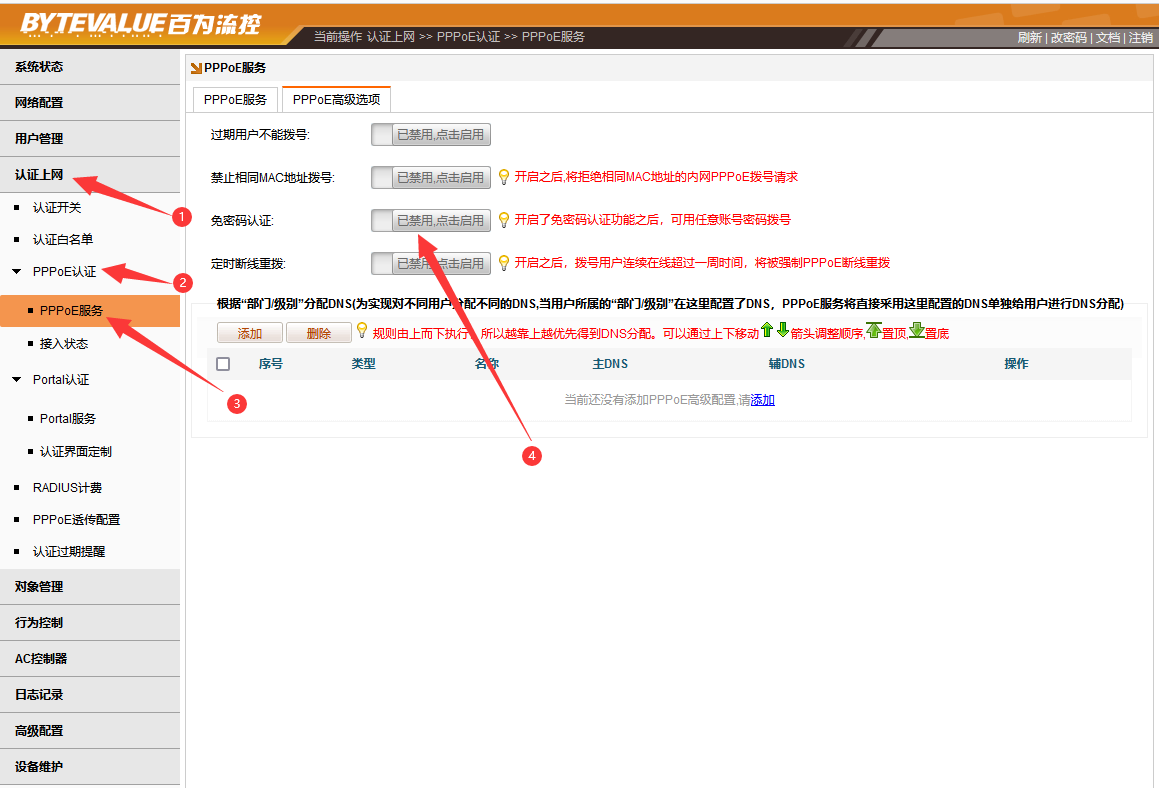Open 接入状态 in the sidebar
This screenshot has width=1159, height=788.
click(x=63, y=344)
